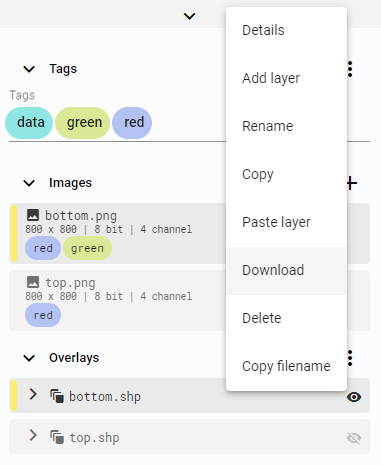381x465 pixels.
Task: Hide the bottom.shp overlay via eye icon
Action: 354,397
